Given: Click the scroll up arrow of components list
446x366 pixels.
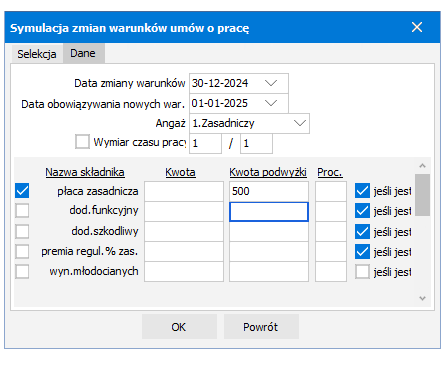Looking at the screenshot, I should click(x=422, y=166).
